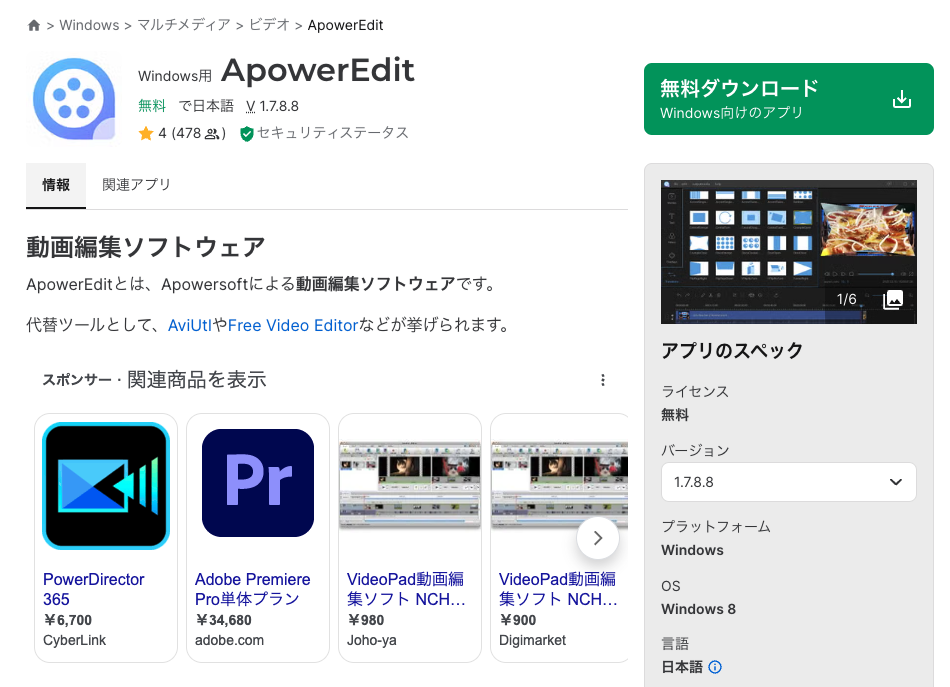This screenshot has height=687, width=950.
Task: Open the VideoPad listing priced ¥980
Action: point(406,589)
